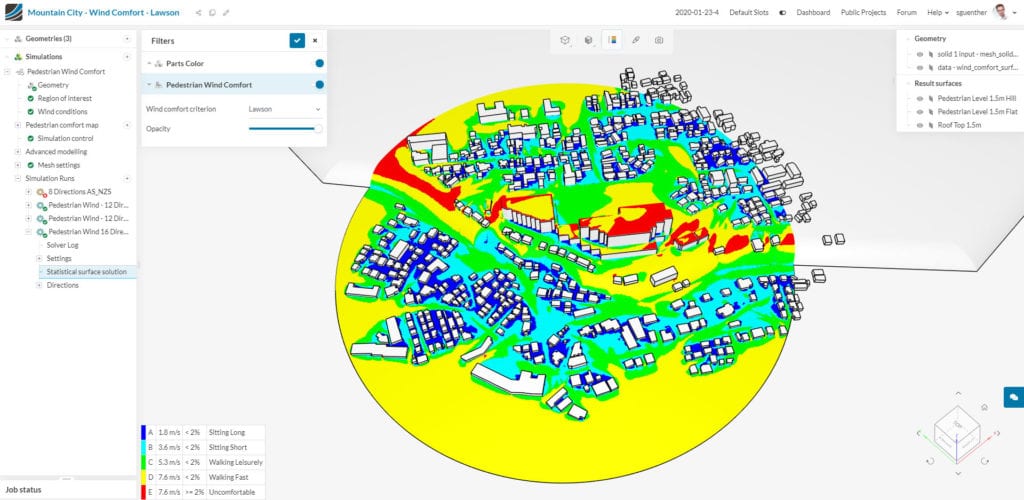
Task: Click the SimScale logo icon
Action: coord(13,12)
